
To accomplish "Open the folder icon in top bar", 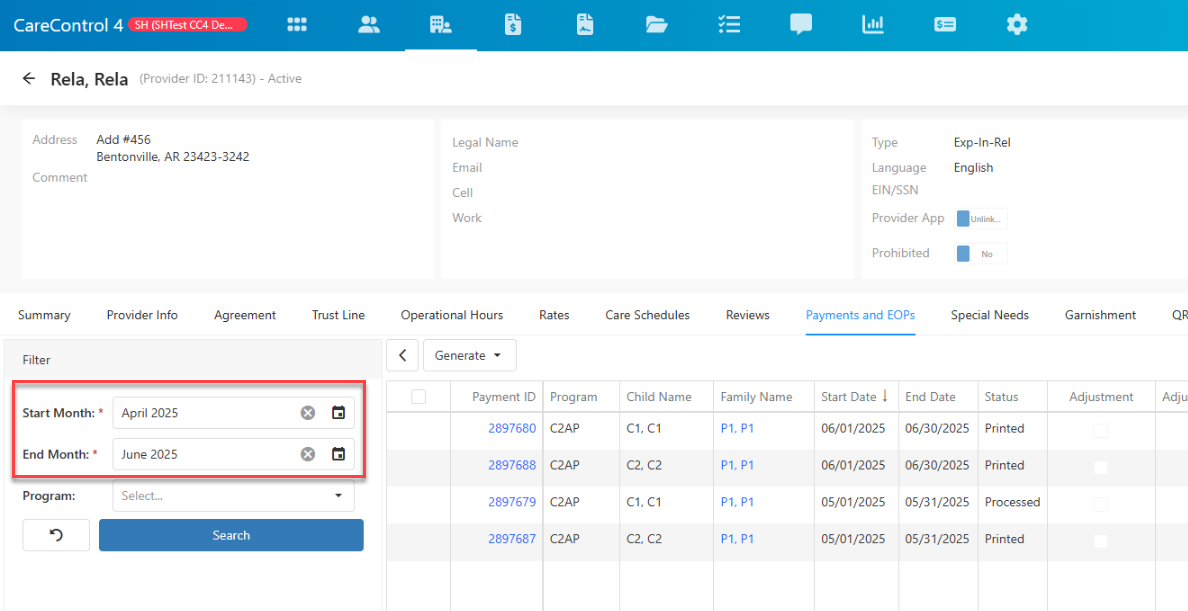I will click(656, 25).
